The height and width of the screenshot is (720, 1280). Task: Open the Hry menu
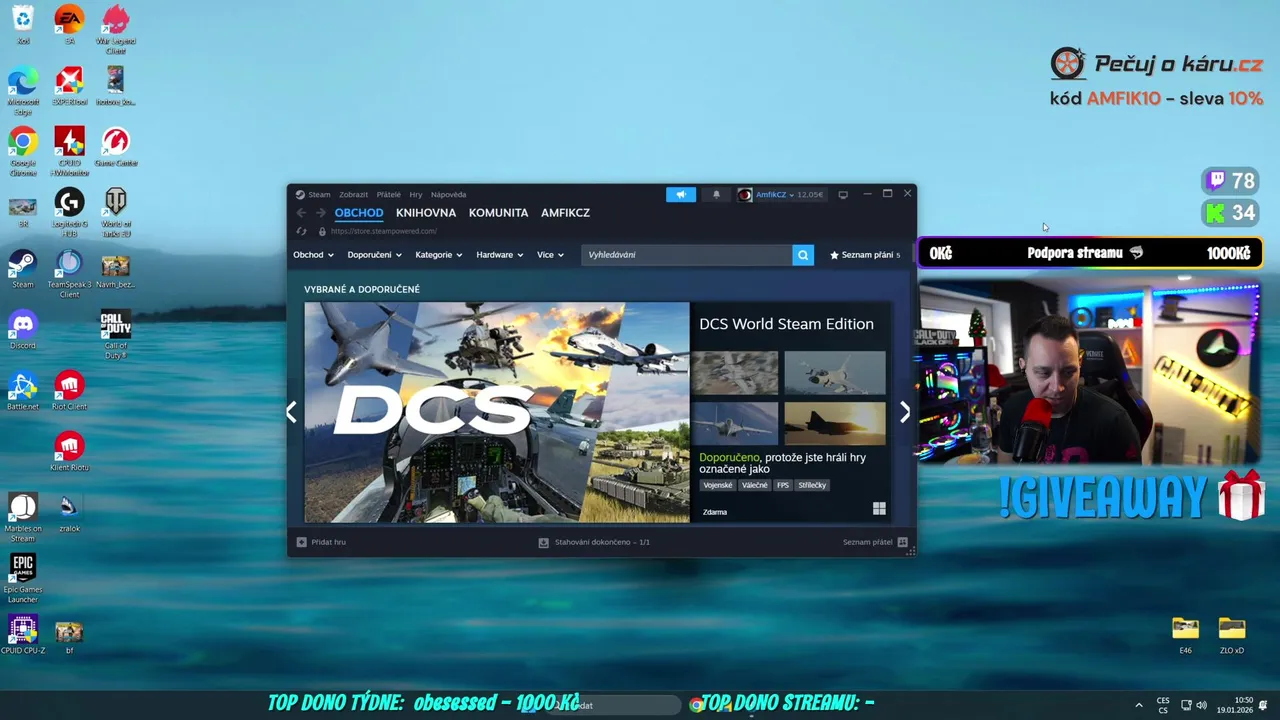tap(416, 195)
